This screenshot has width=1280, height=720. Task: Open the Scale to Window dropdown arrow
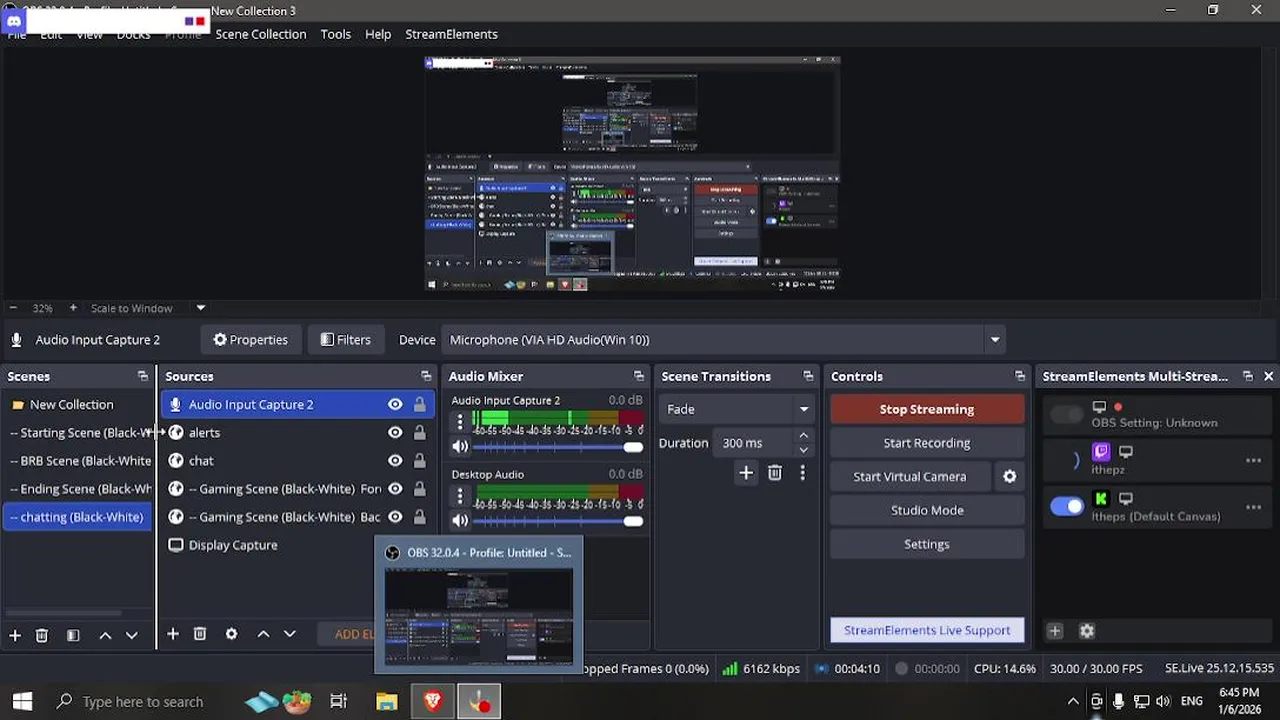tap(200, 308)
